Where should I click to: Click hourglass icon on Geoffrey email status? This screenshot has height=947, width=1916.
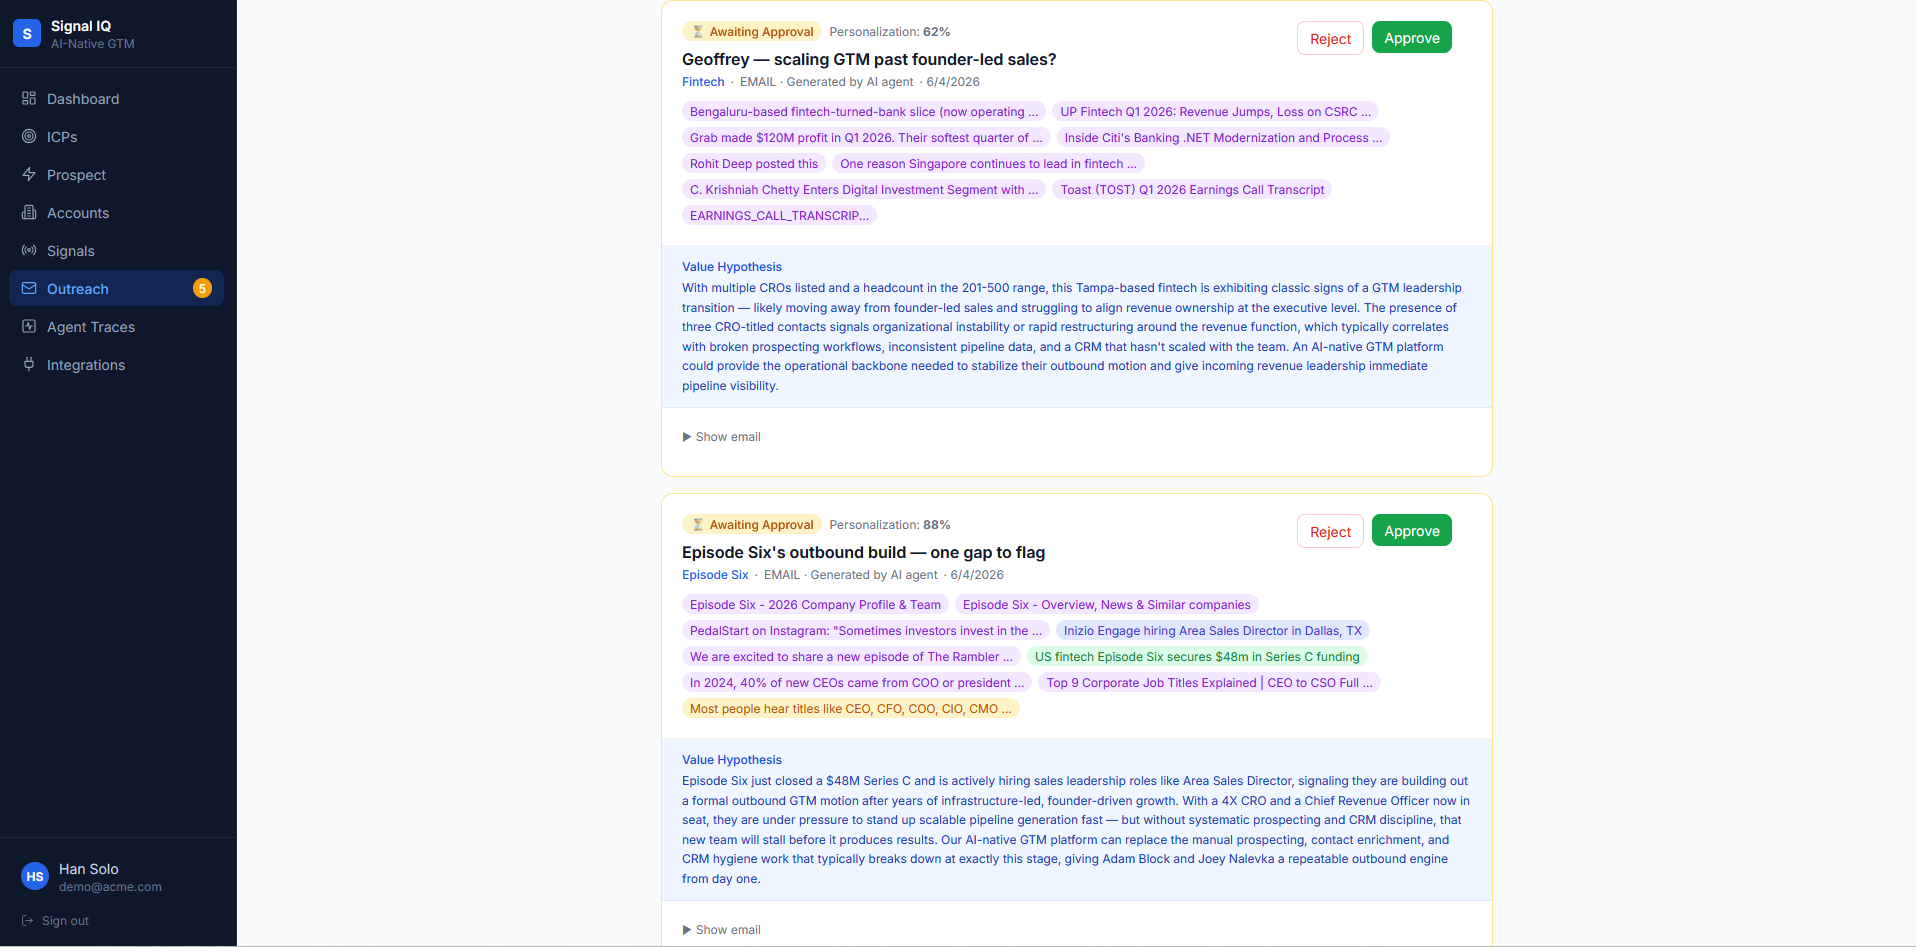698,32
